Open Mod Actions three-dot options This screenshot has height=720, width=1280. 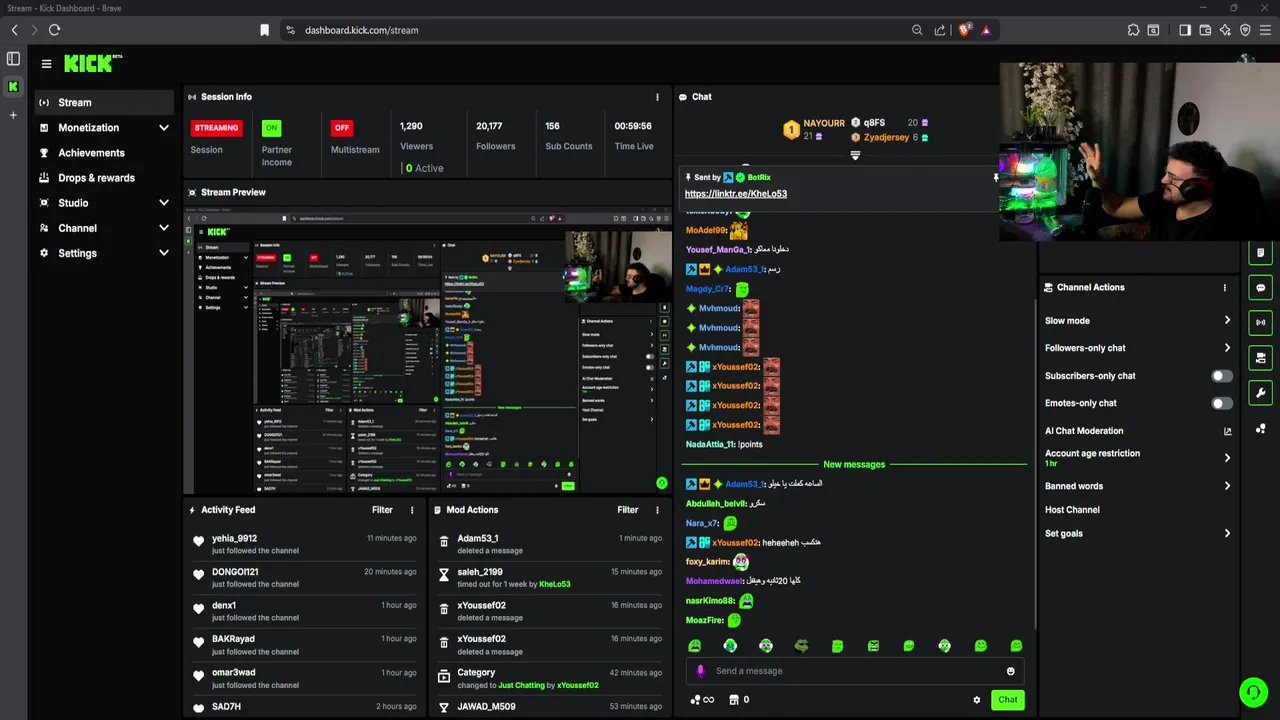pos(657,510)
